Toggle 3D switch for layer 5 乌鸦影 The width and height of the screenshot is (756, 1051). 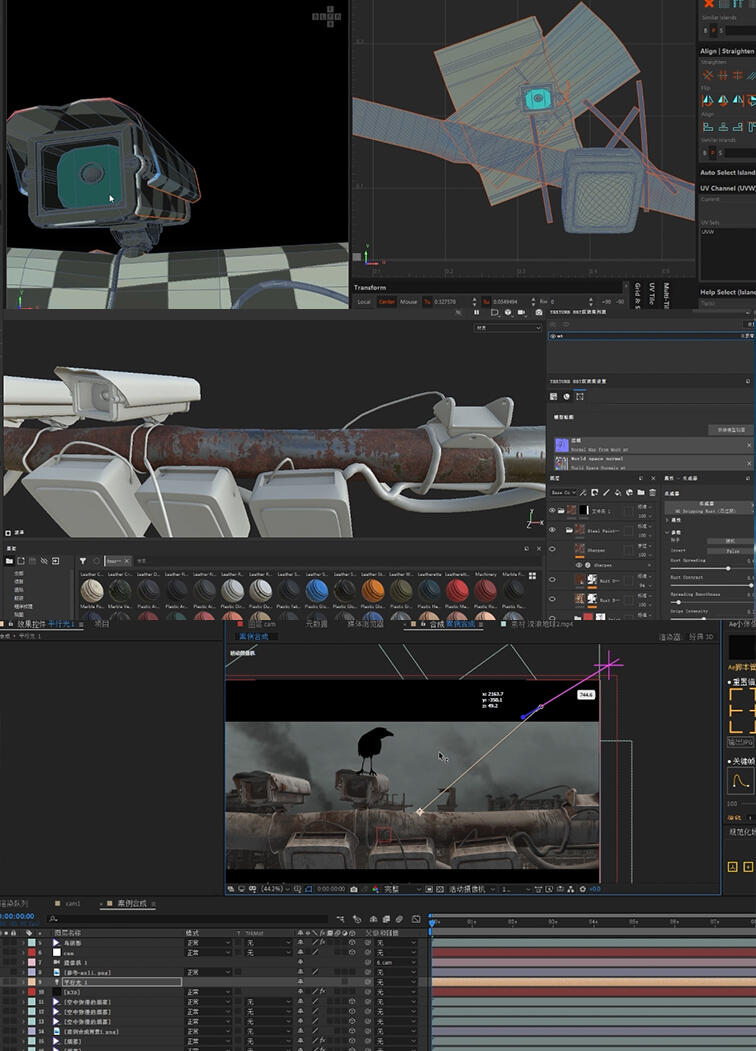[x=353, y=942]
